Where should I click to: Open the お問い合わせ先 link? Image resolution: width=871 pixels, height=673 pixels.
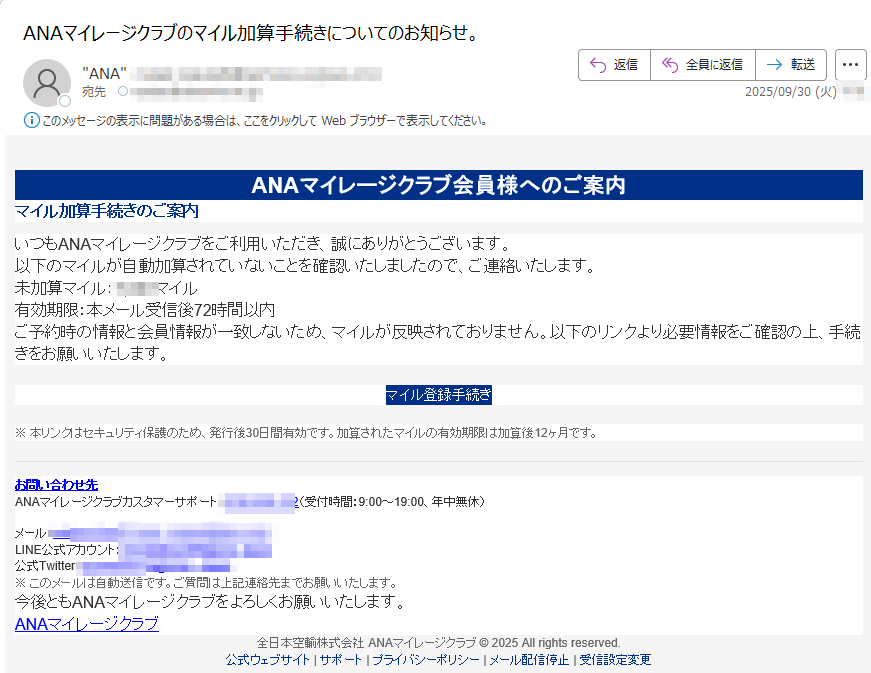point(56,485)
